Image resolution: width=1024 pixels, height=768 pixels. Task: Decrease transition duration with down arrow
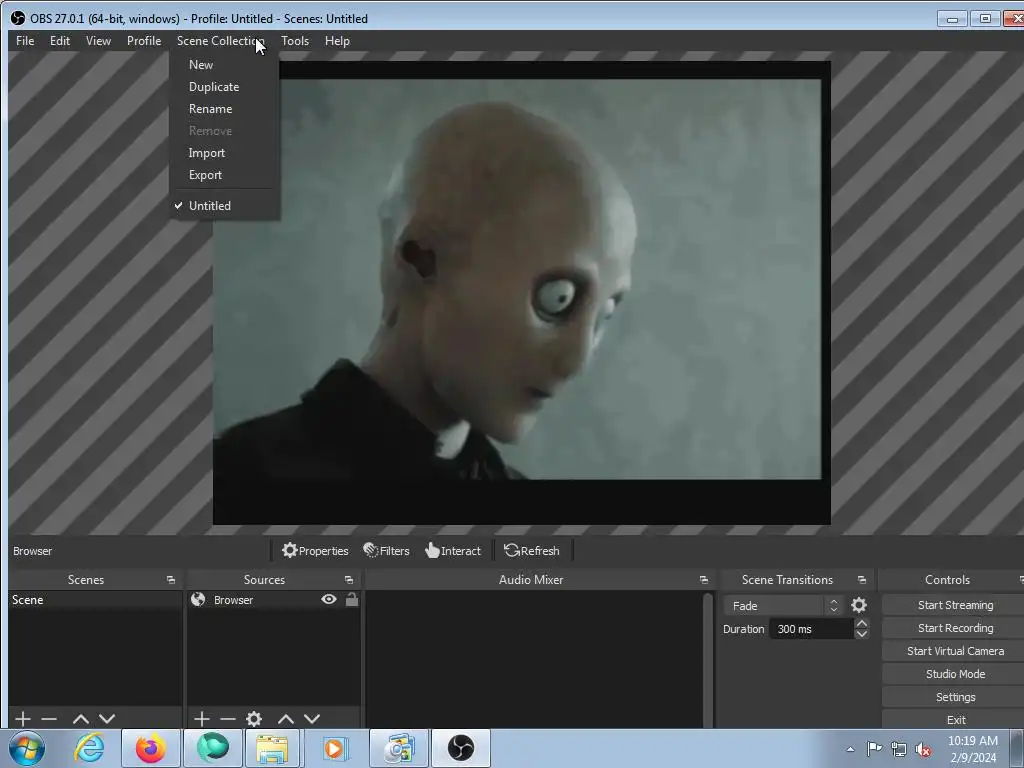click(861, 634)
